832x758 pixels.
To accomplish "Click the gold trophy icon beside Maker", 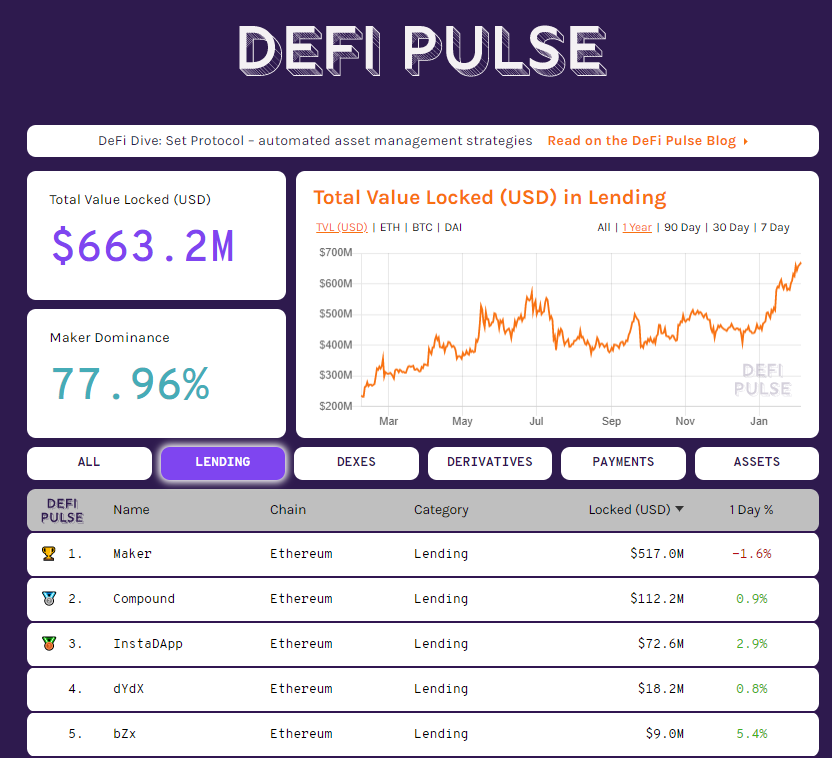I will pyautogui.click(x=49, y=554).
